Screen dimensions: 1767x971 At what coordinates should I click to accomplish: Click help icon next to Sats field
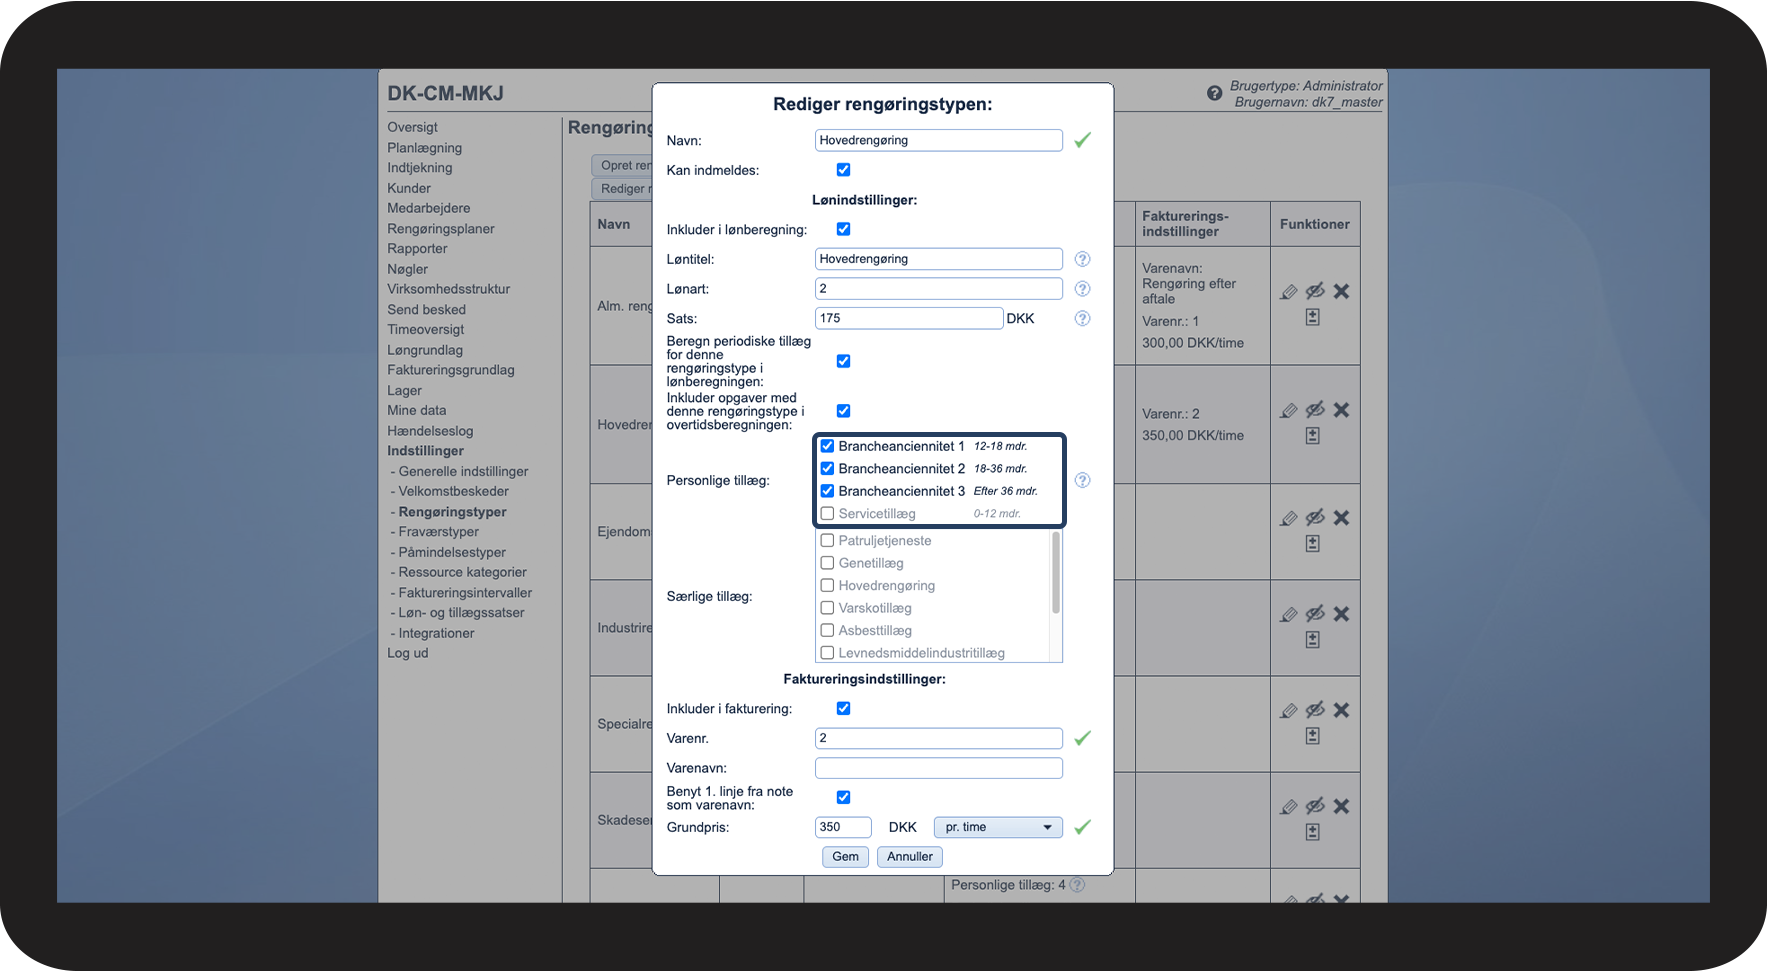click(1082, 318)
